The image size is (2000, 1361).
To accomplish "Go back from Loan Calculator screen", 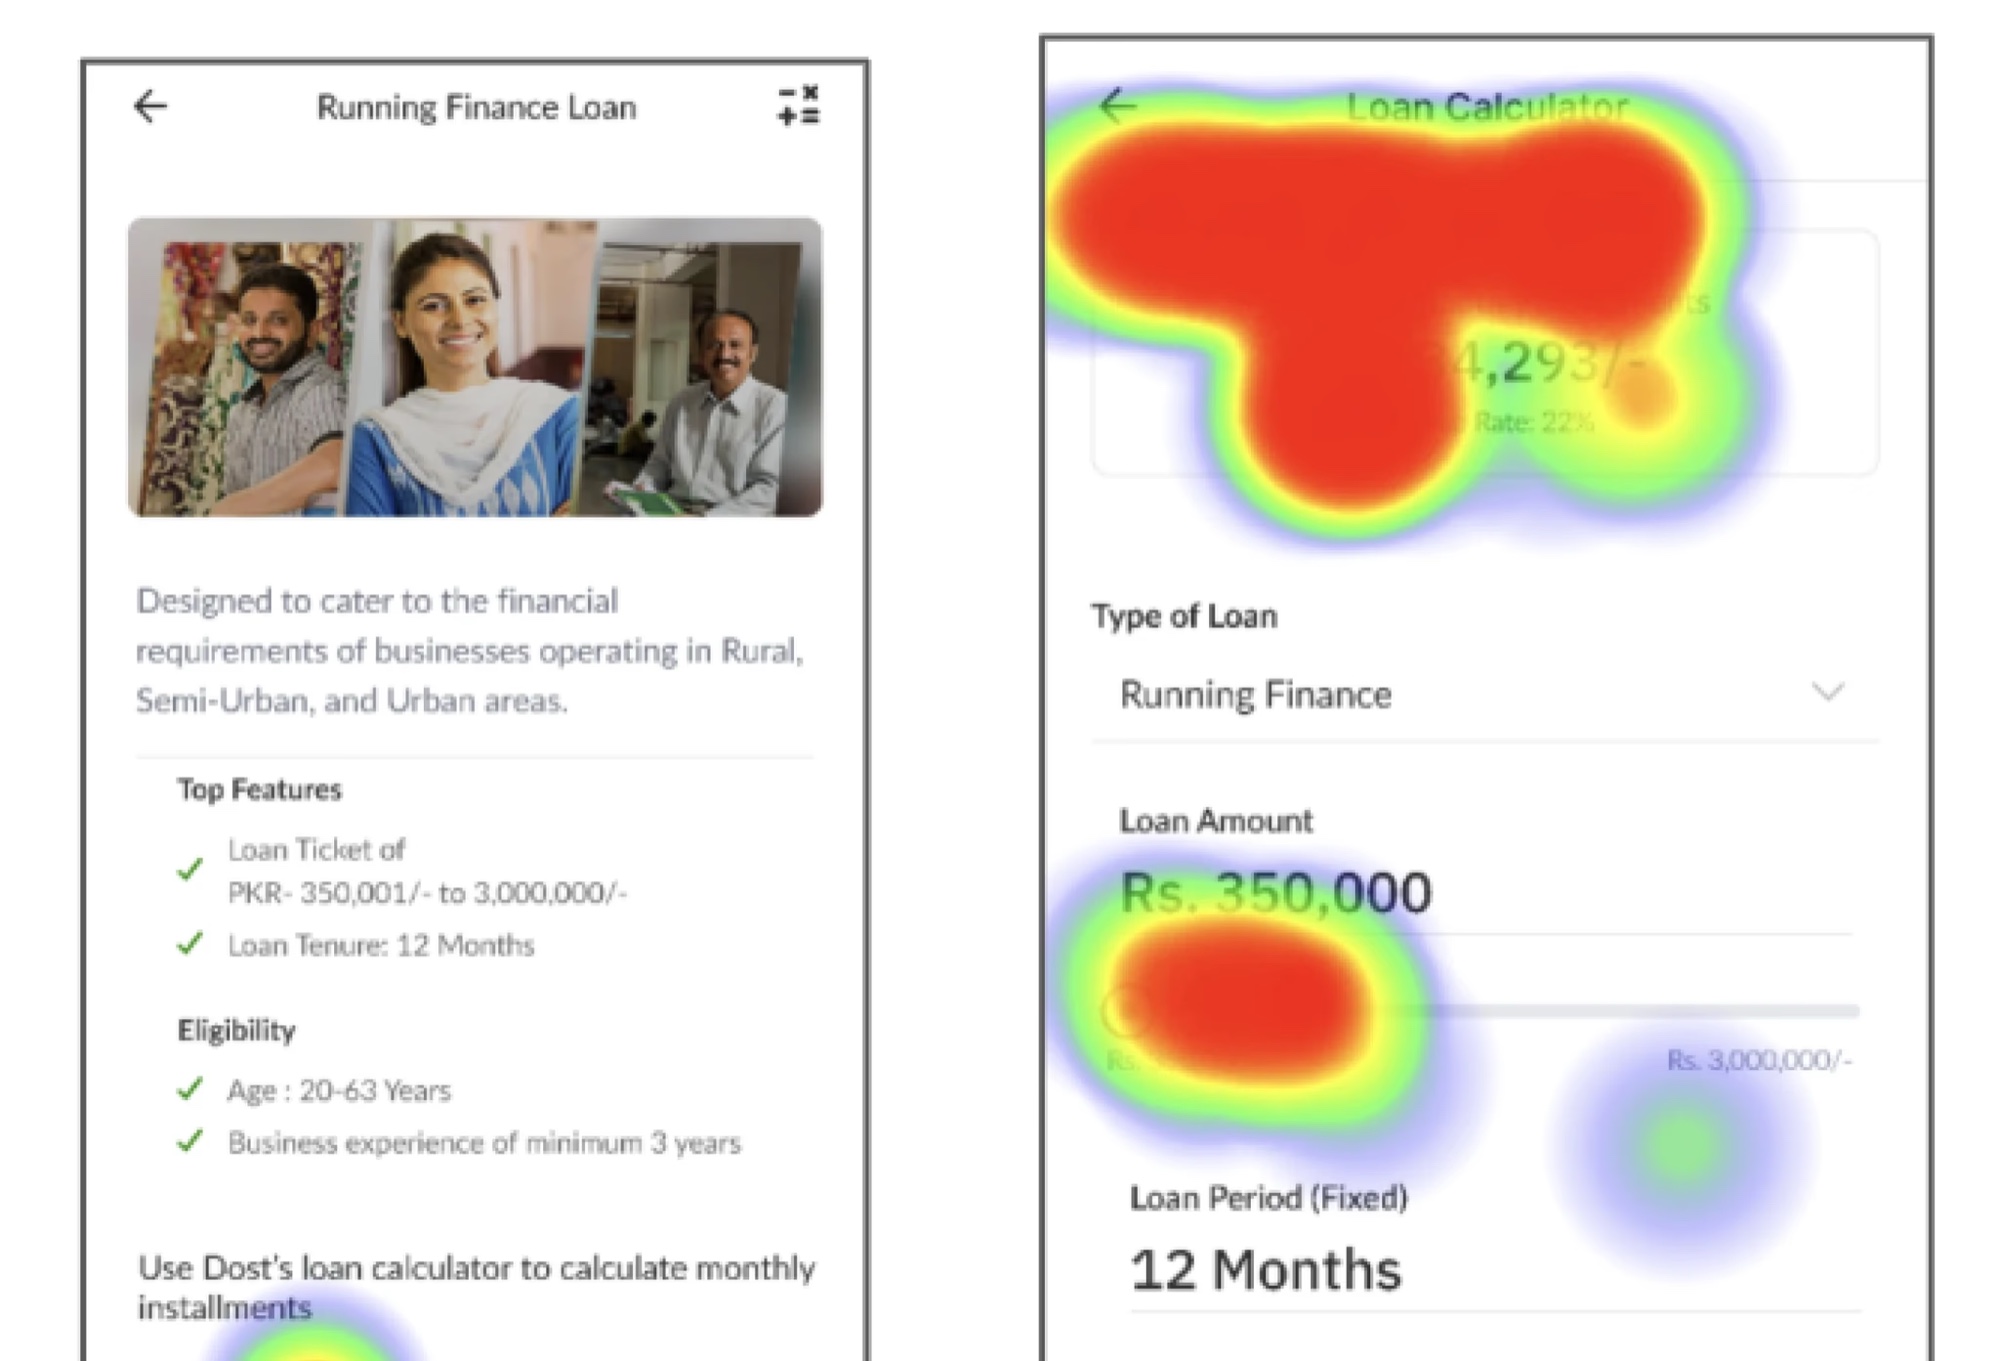I will [1117, 105].
